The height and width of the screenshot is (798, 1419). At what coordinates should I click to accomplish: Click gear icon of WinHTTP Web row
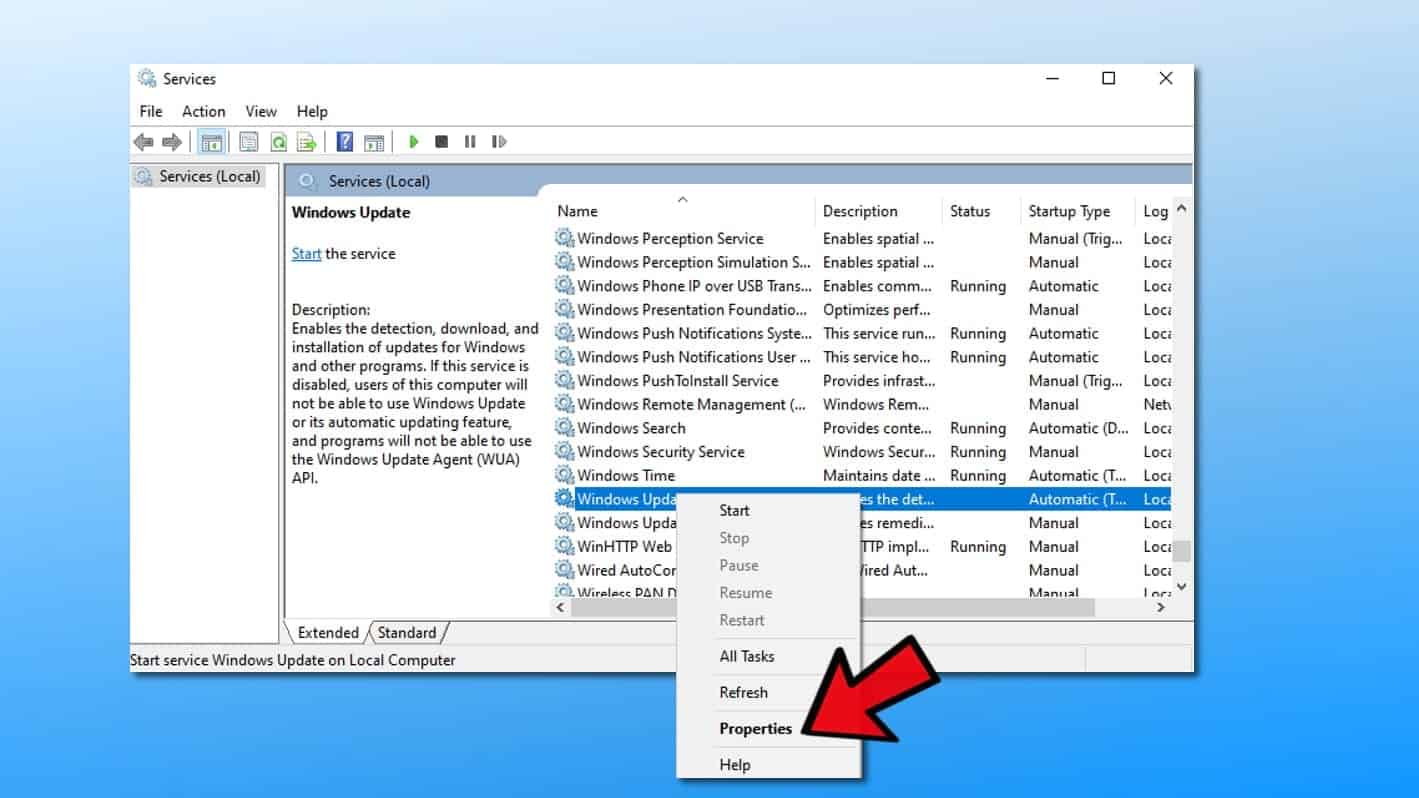[565, 546]
